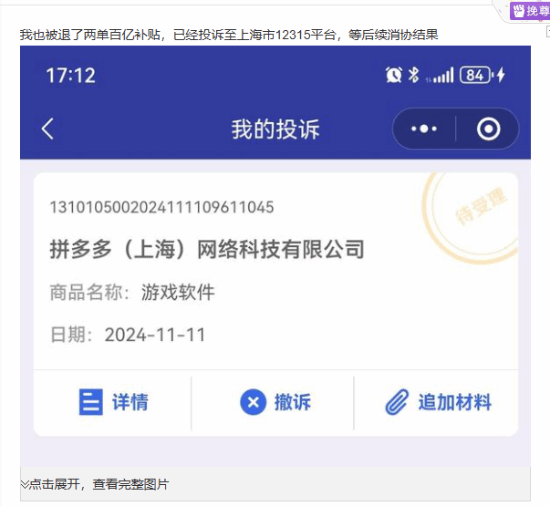Expand full image via 点击展开 chevron

coord(24,485)
